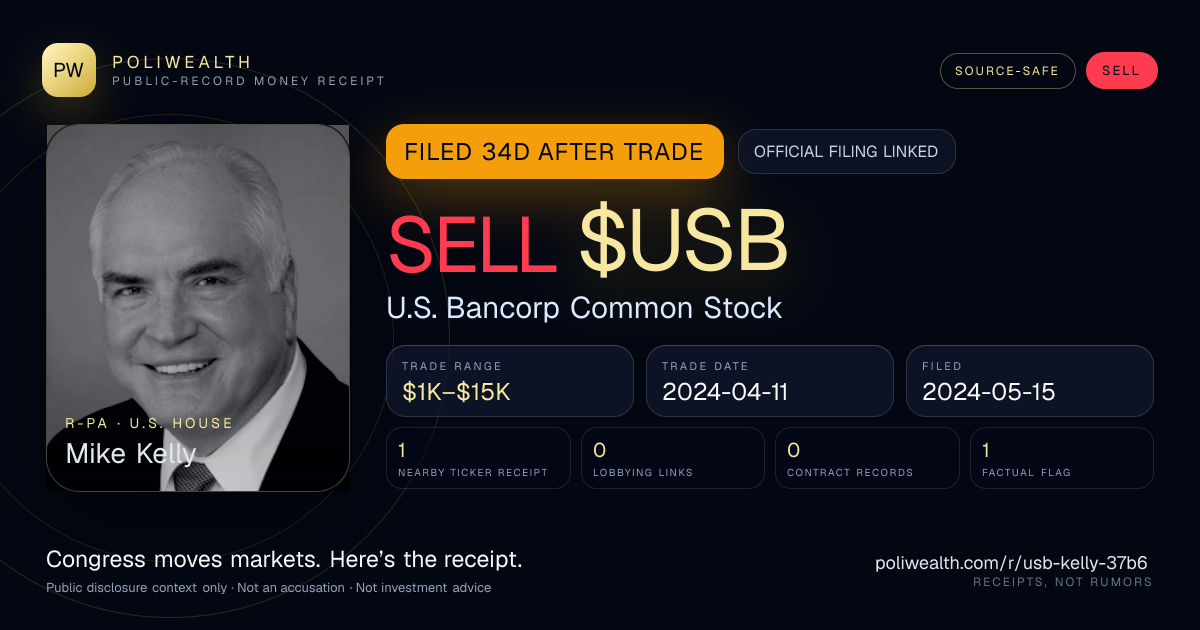Select the Filed 2024-05-15 card
This screenshot has width=1200, height=630.
[1030, 381]
